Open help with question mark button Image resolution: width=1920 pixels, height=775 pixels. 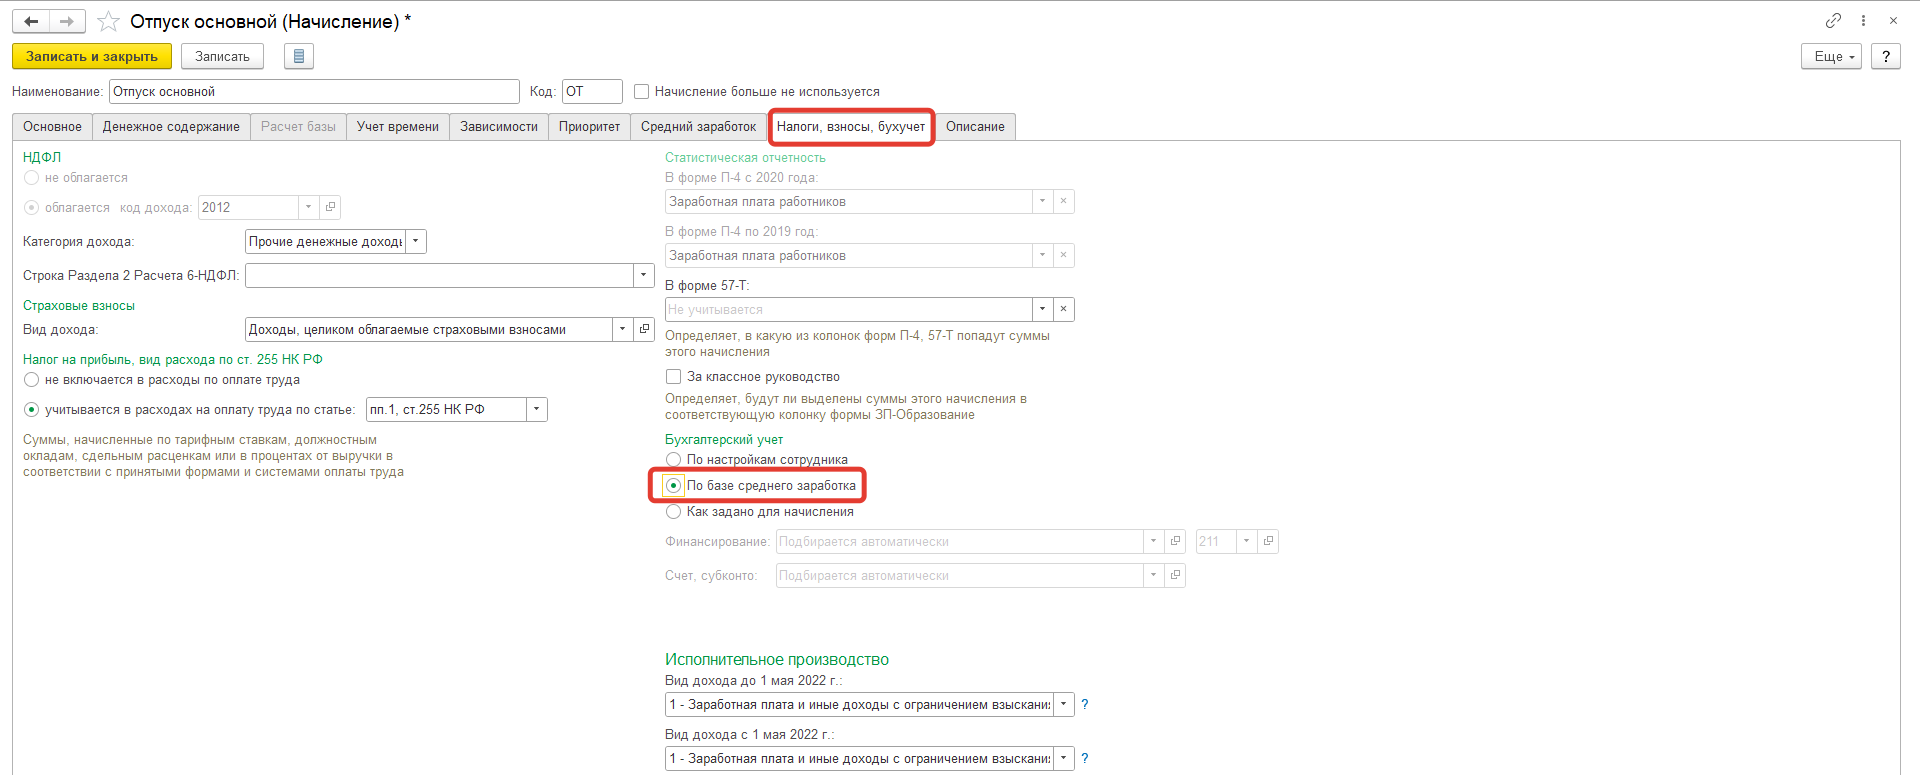[1885, 57]
